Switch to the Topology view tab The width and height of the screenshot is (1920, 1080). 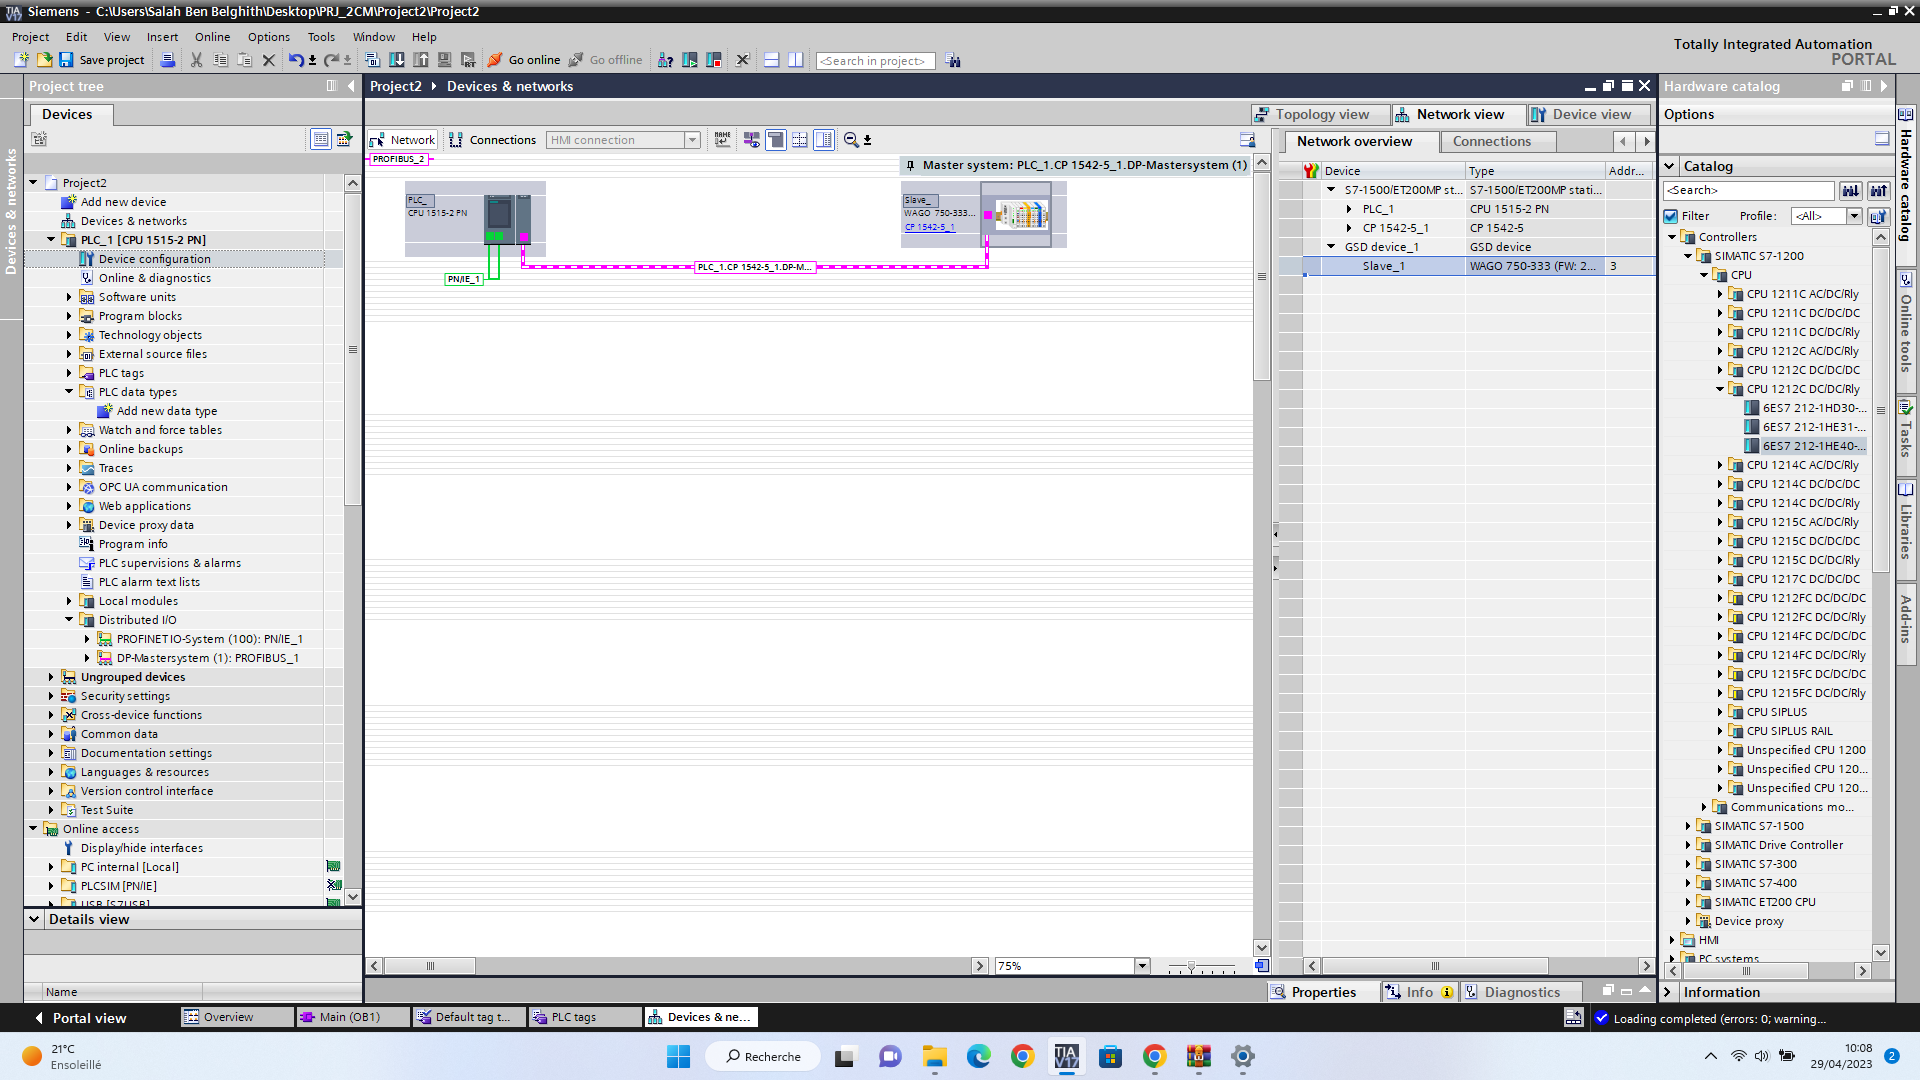tap(1321, 114)
